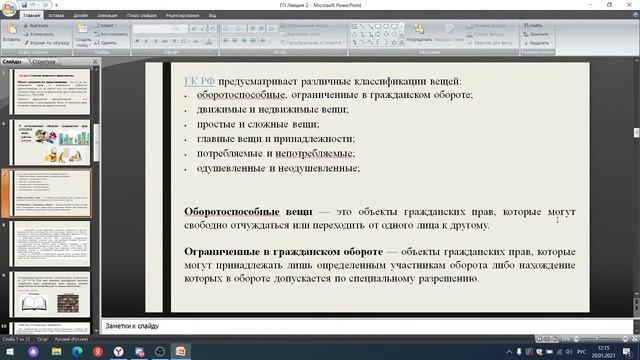Click into the Заметки к слайду notes field

(x=366, y=326)
